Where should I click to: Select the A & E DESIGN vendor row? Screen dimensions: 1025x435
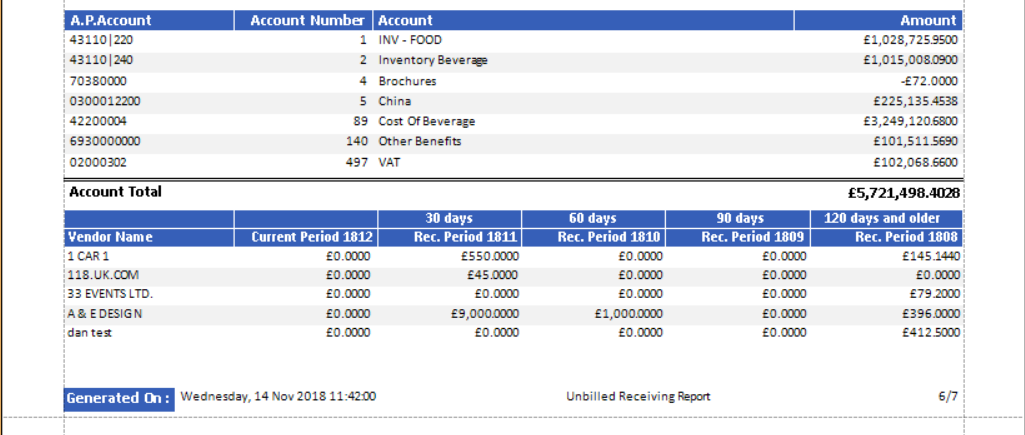105,313
